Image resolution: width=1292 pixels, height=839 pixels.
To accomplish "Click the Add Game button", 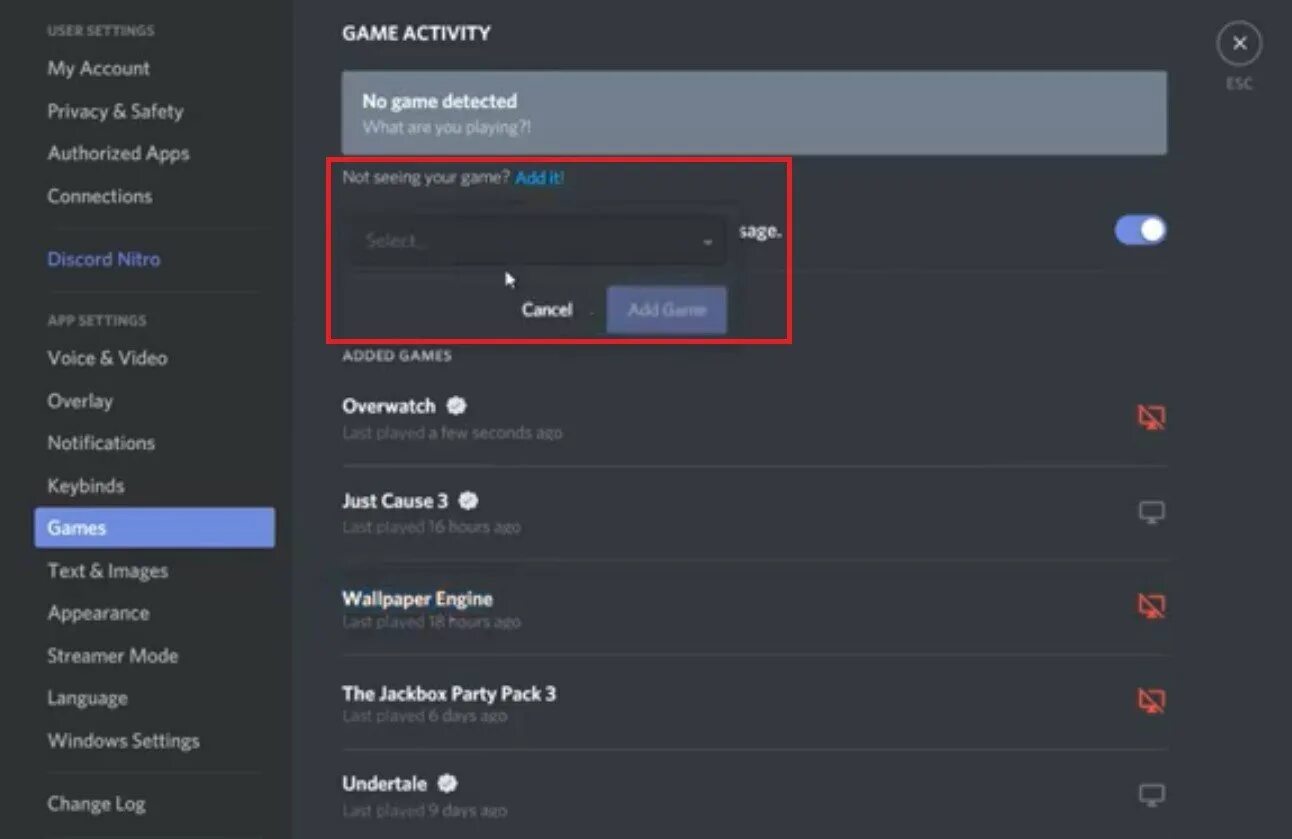I will (x=667, y=310).
